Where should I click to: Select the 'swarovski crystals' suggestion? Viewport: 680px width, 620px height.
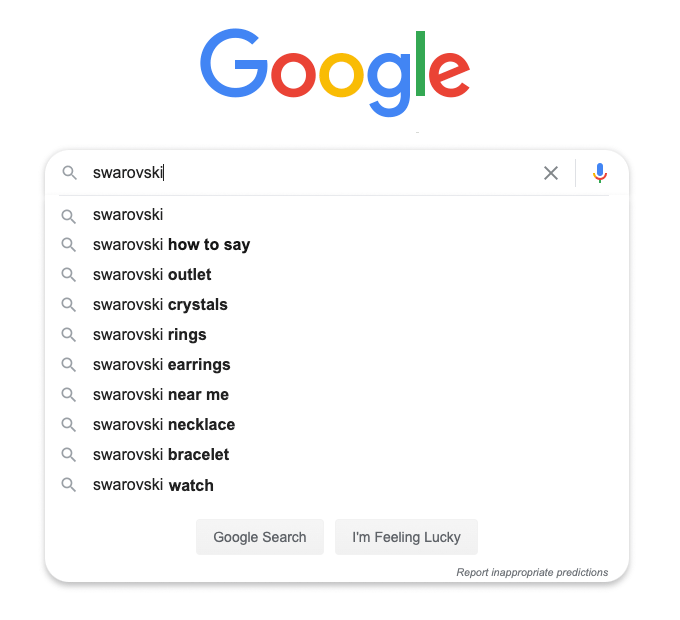337,304
